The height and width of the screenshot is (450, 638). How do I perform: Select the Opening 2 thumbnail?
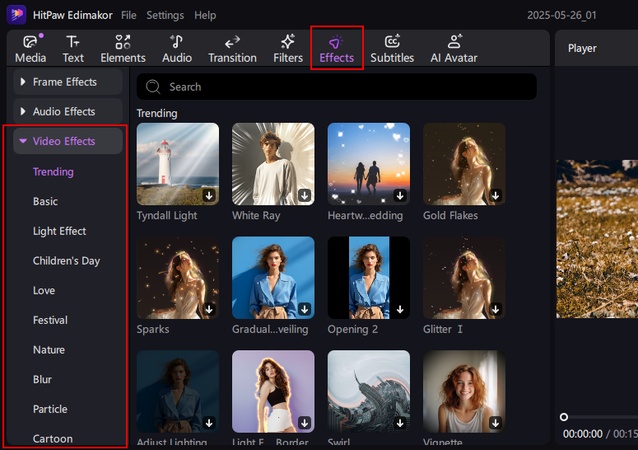pos(369,278)
